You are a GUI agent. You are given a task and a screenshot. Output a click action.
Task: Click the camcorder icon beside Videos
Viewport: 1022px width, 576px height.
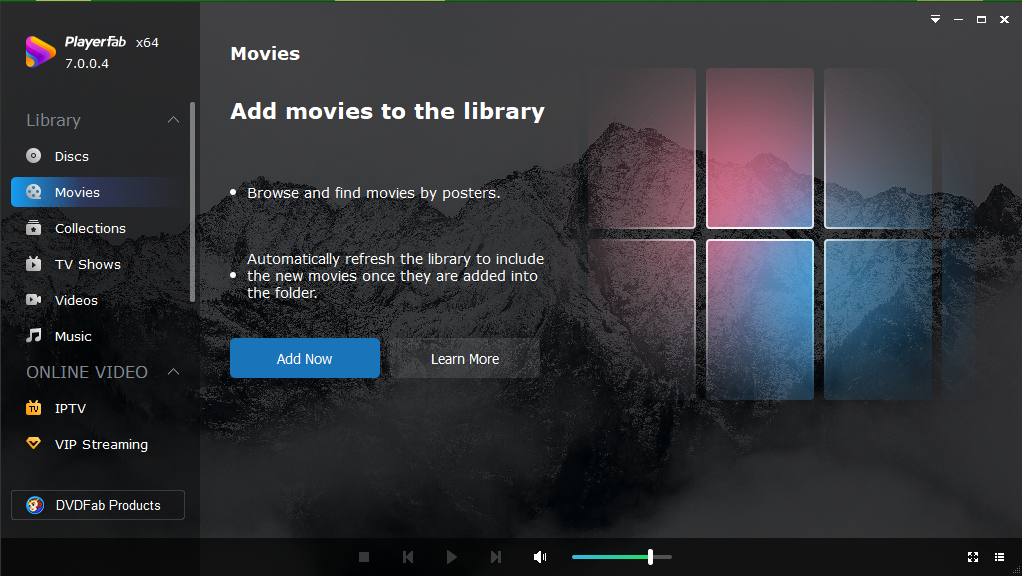tap(33, 300)
